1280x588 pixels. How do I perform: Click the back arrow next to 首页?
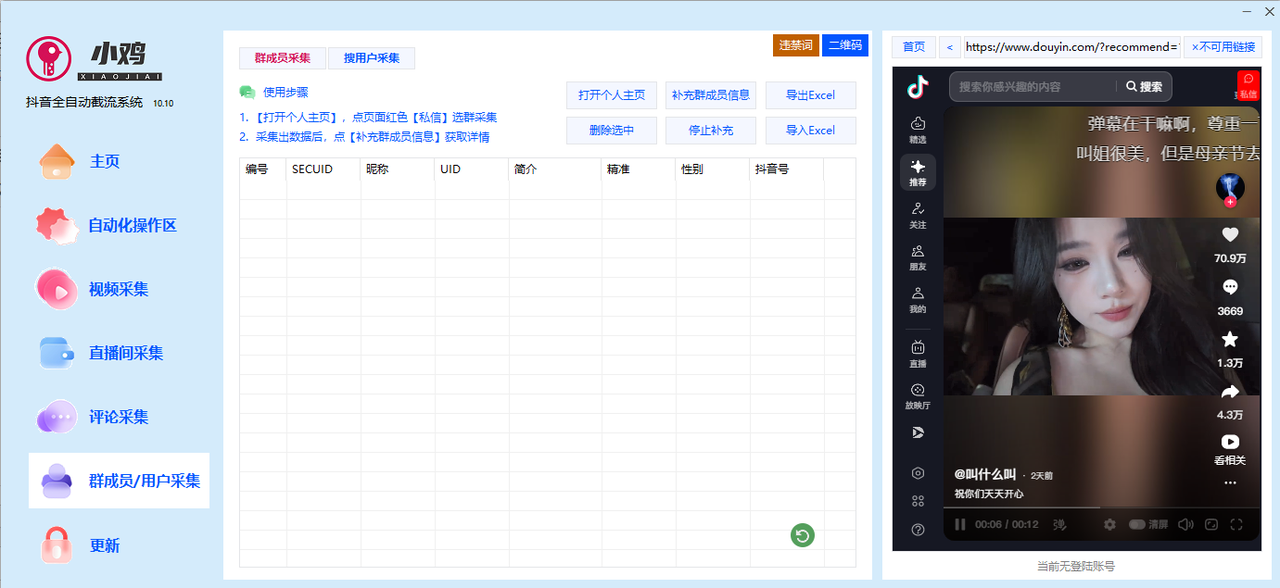coord(949,46)
